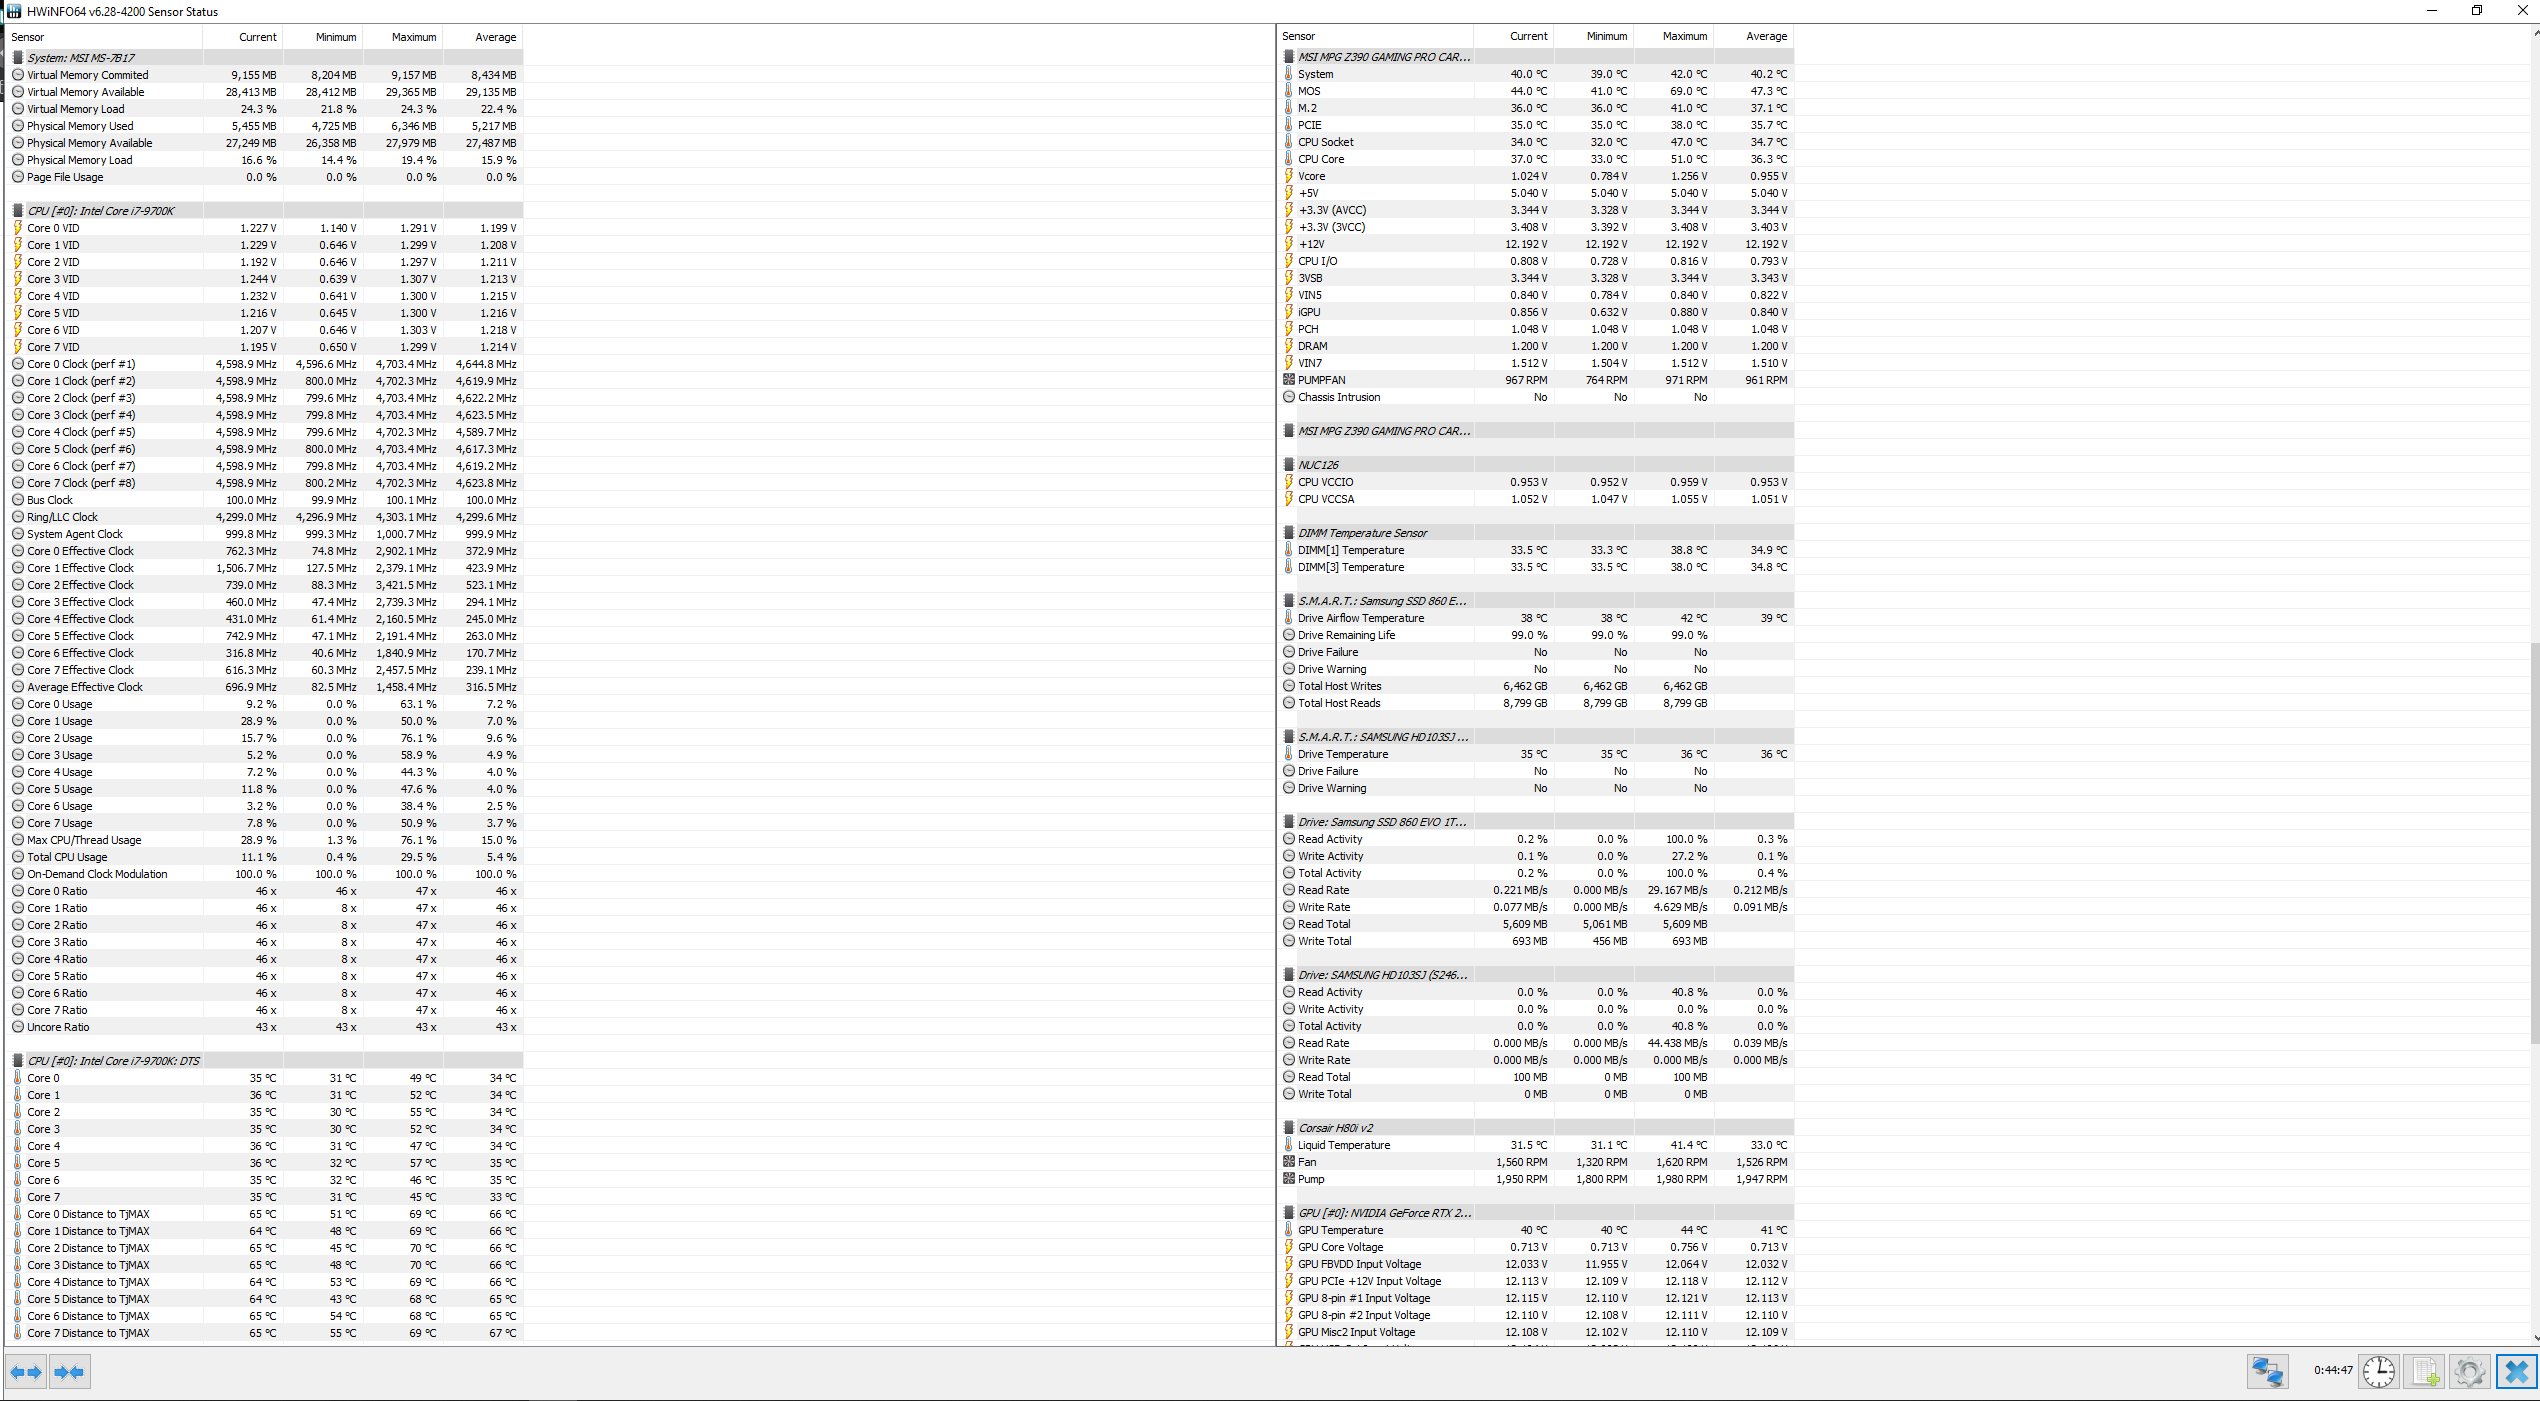Viewport: 2540px width, 1401px height.
Task: Select the System: MSI MS-7B17 group row
Action: point(80,58)
